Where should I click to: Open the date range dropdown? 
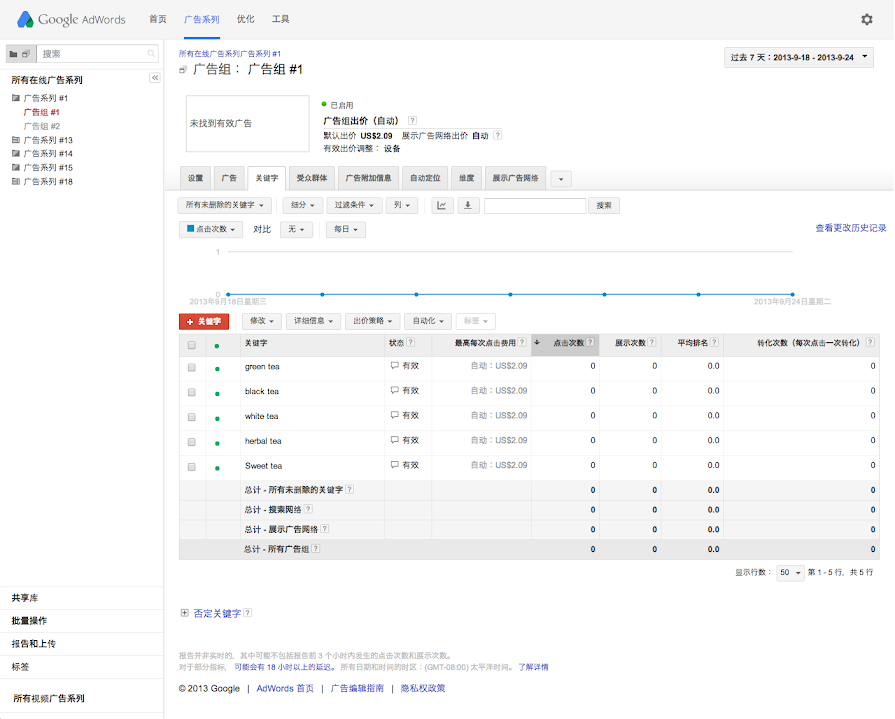coord(798,57)
